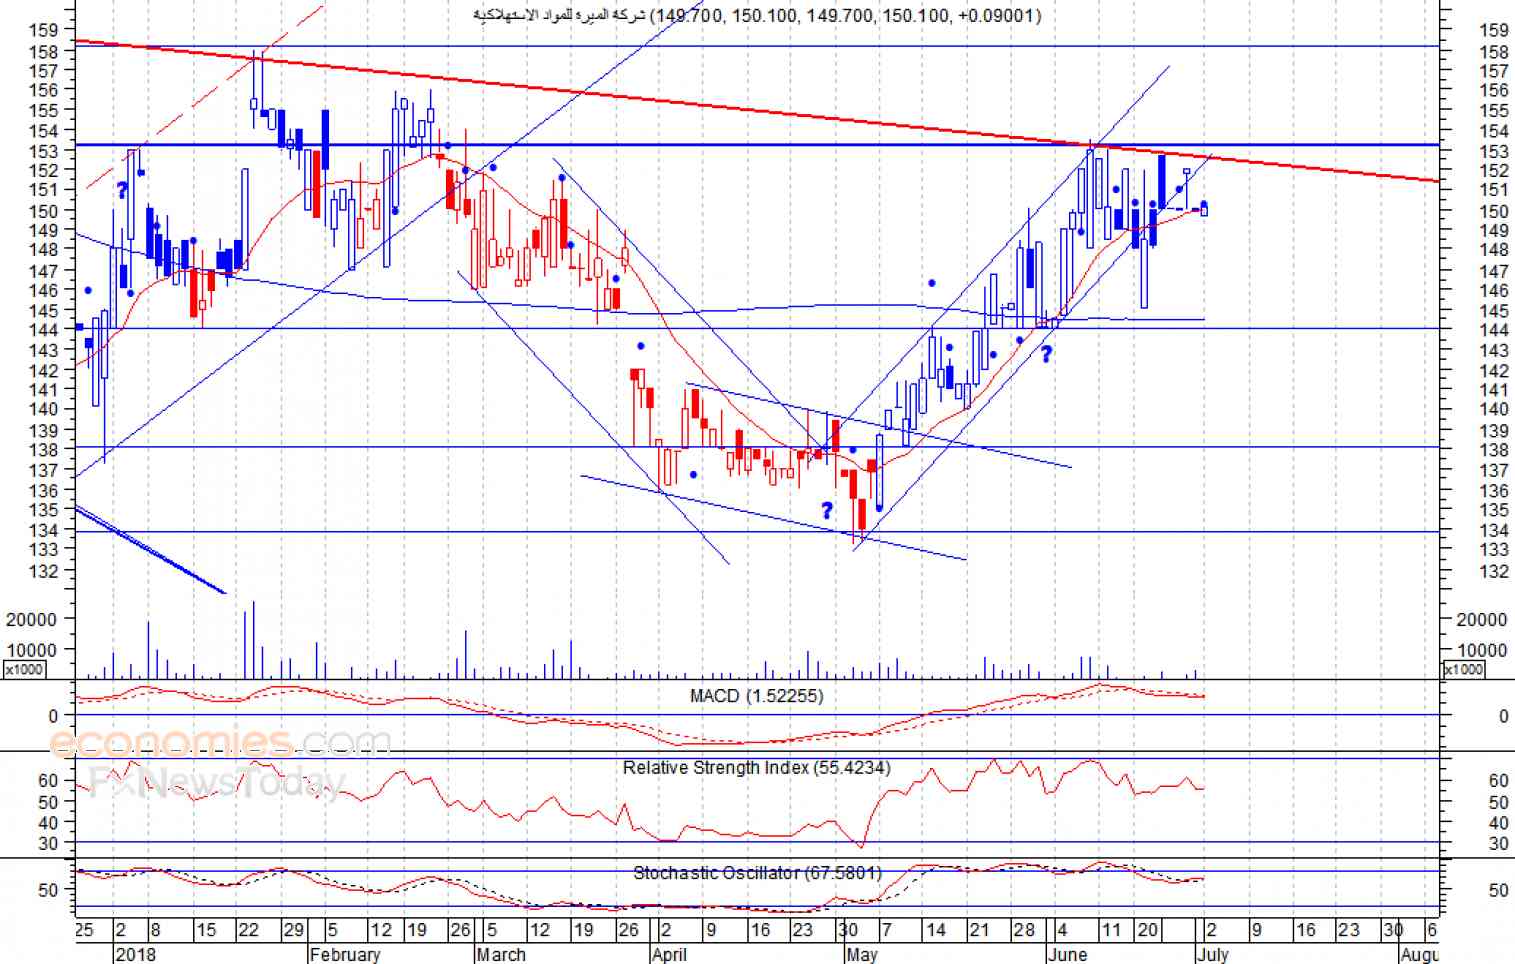Select the May month label on time axis

point(861,954)
